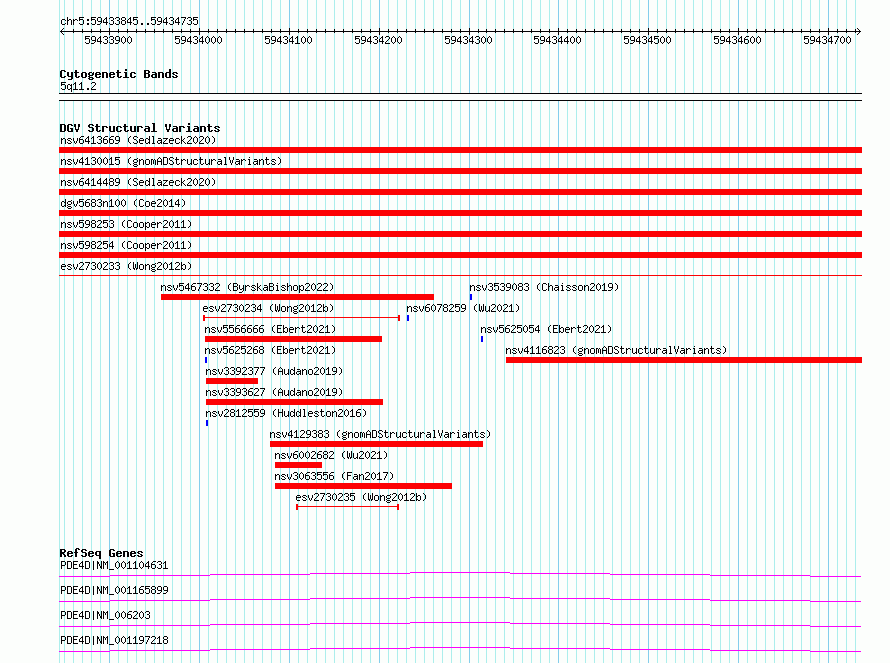Click the red bar under nsv3393627
The width and height of the screenshot is (890, 663).
point(294,402)
